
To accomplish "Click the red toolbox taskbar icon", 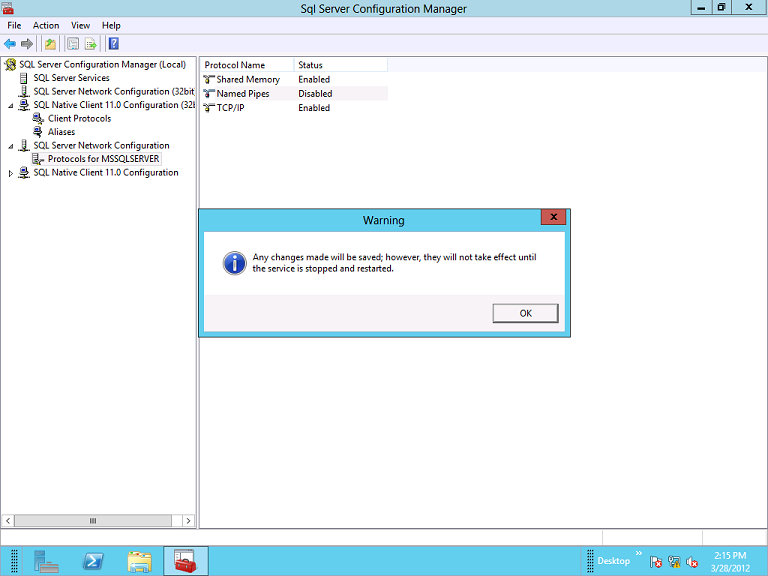I will point(186,561).
